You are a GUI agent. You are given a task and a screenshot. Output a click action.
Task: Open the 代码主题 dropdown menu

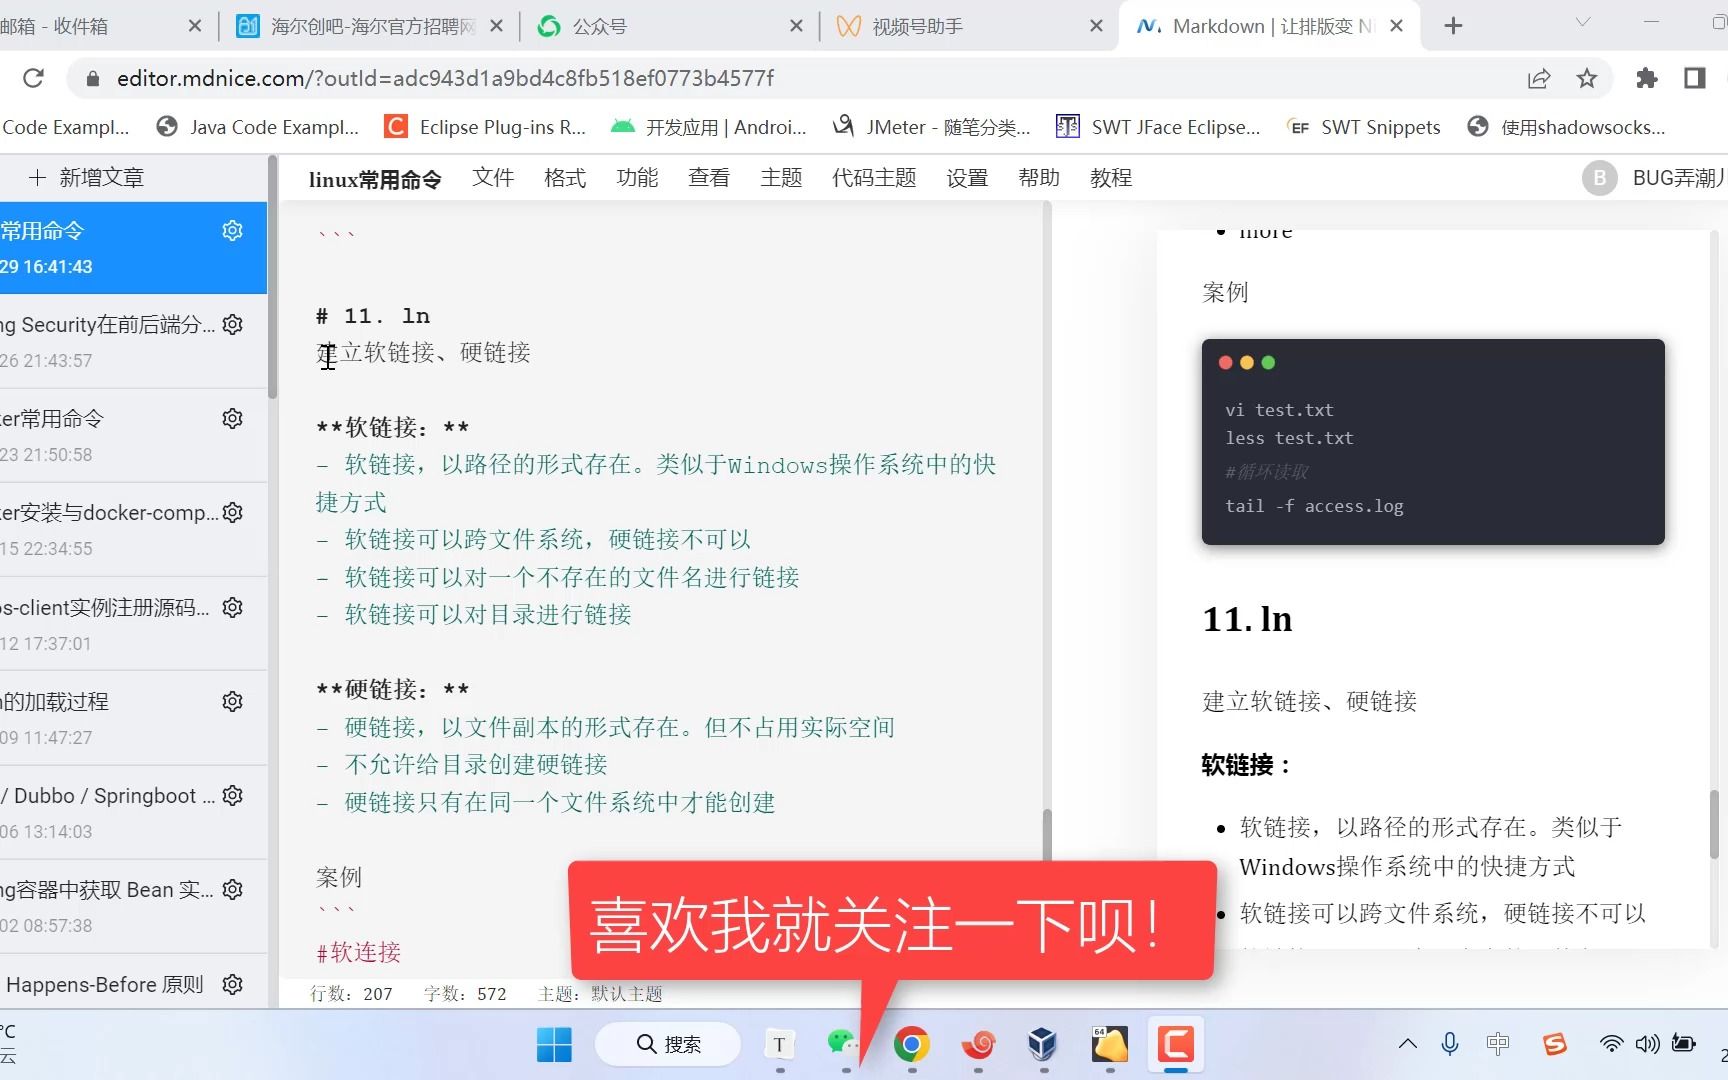pos(872,177)
